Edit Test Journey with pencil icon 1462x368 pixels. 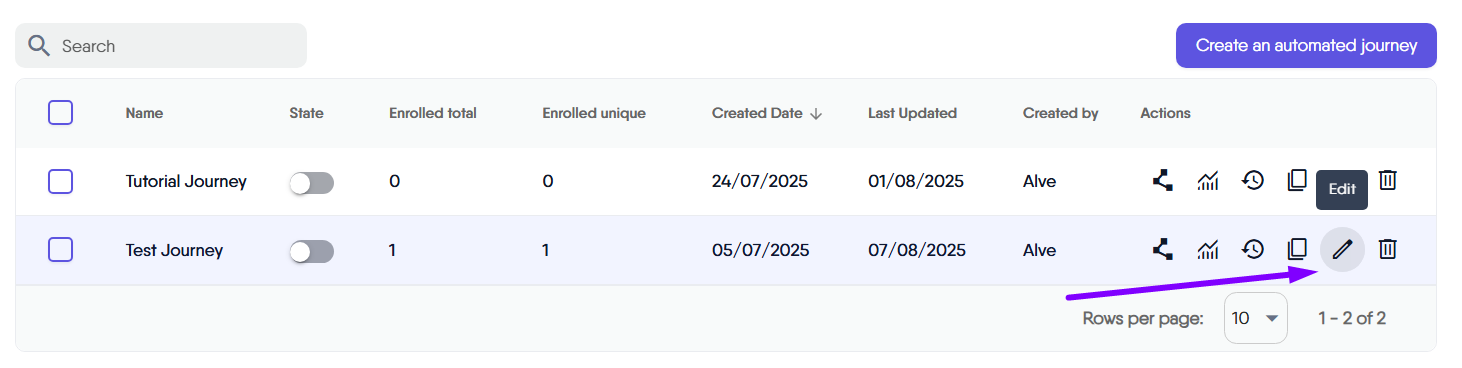pos(1342,250)
